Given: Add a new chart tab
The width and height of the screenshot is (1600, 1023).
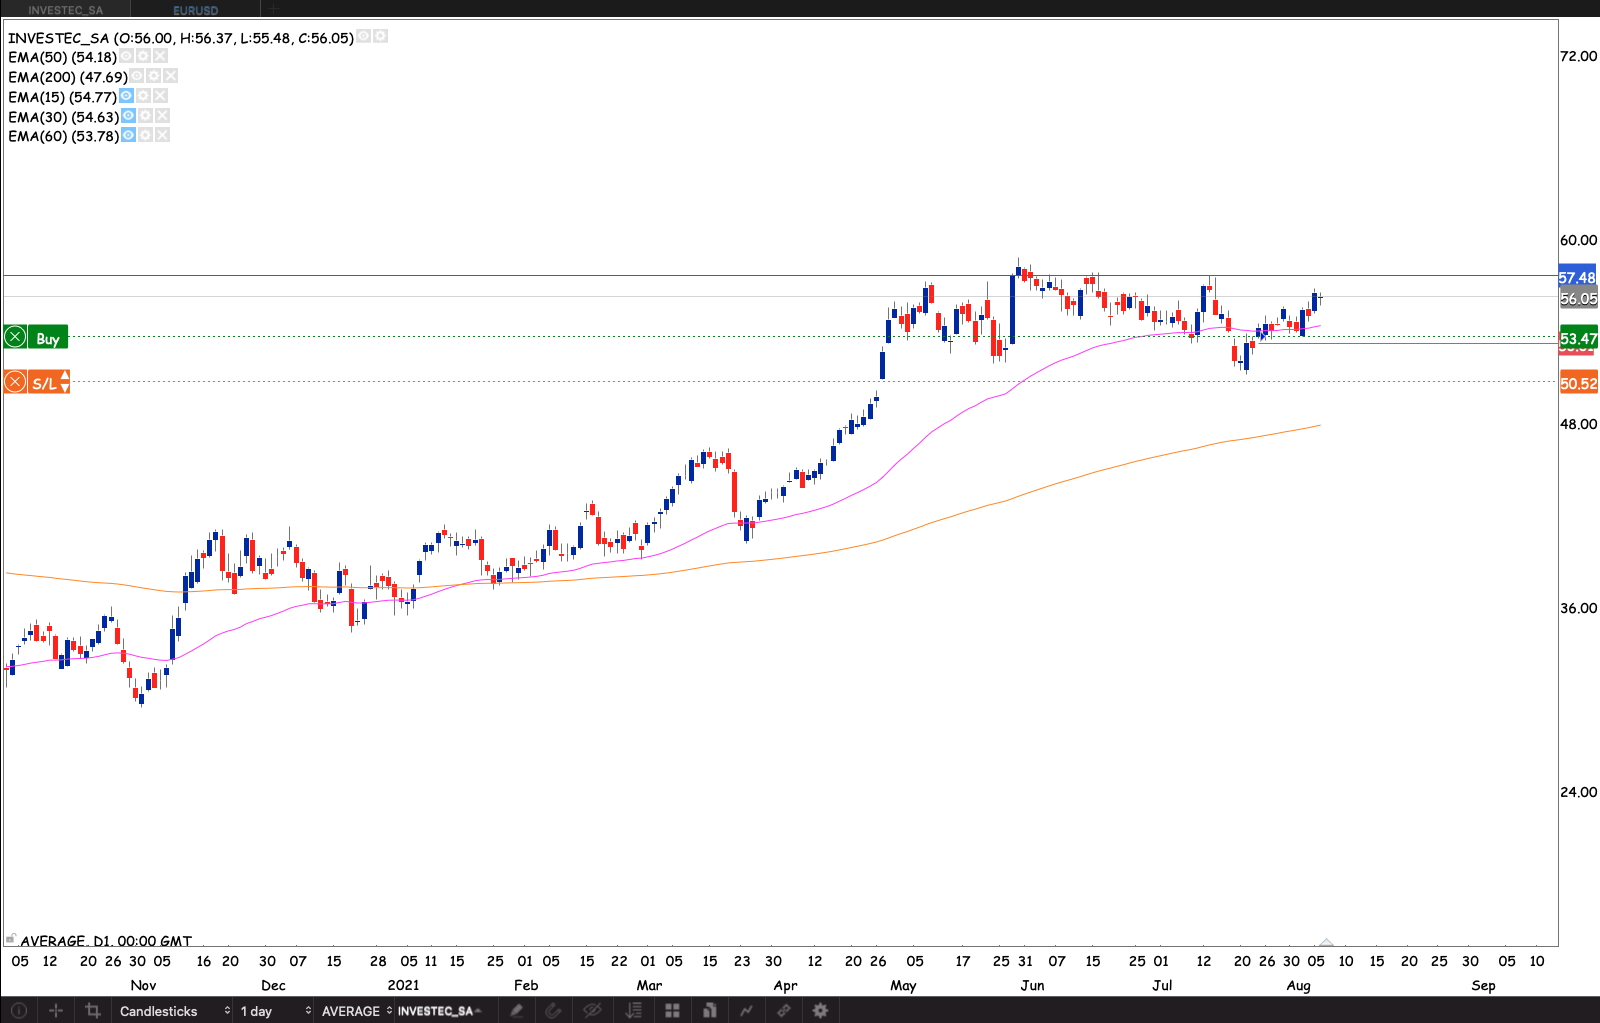Looking at the screenshot, I should click(273, 9).
